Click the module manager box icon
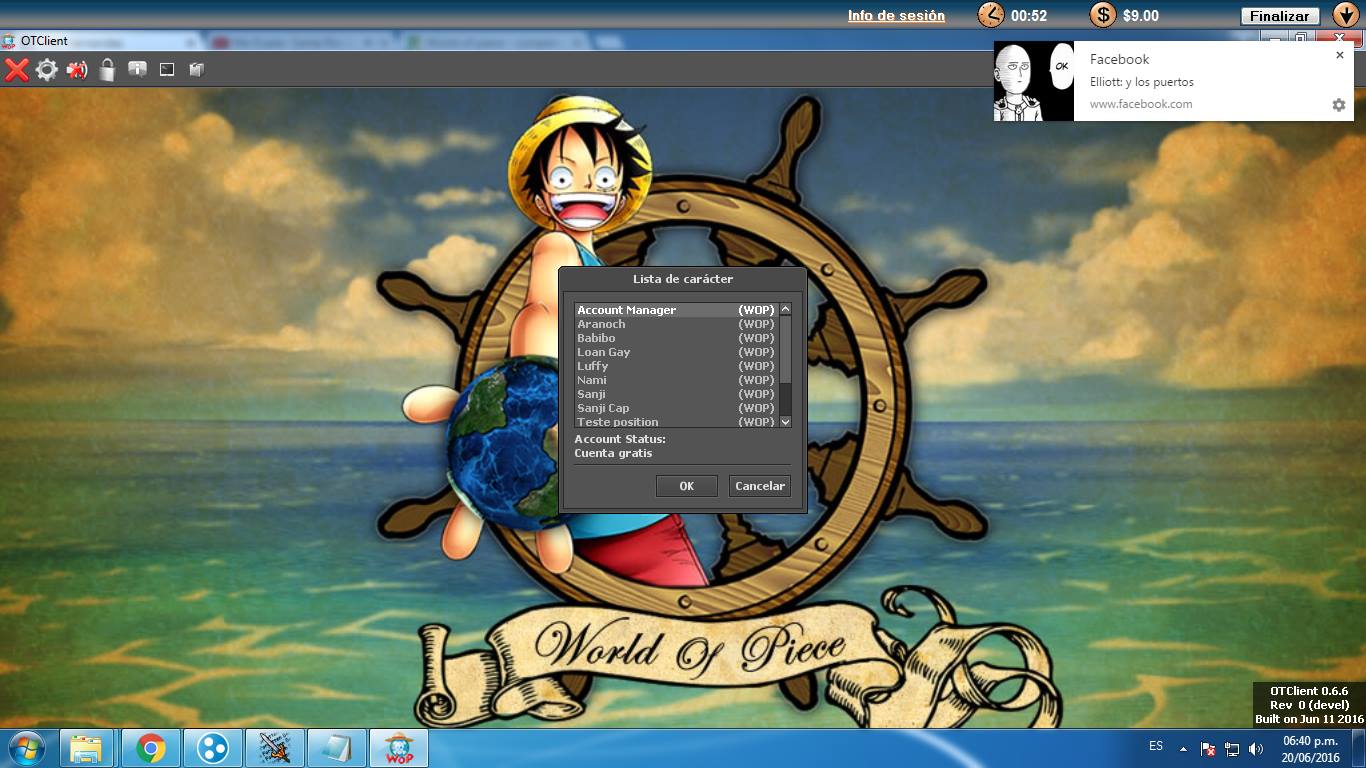 (x=197, y=69)
